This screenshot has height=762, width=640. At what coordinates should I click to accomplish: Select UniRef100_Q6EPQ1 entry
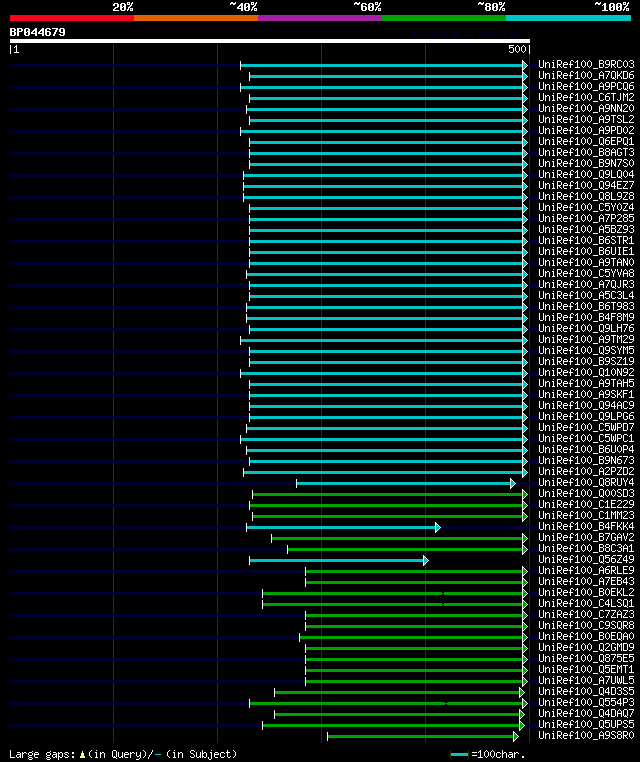[x=586, y=141]
